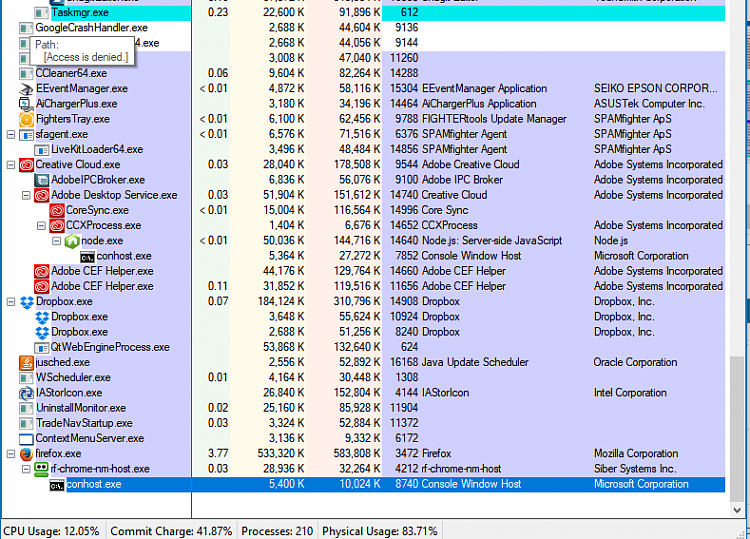Click the Creative Cloud.exe icon
The height and width of the screenshot is (539, 750).
[x=26, y=165]
